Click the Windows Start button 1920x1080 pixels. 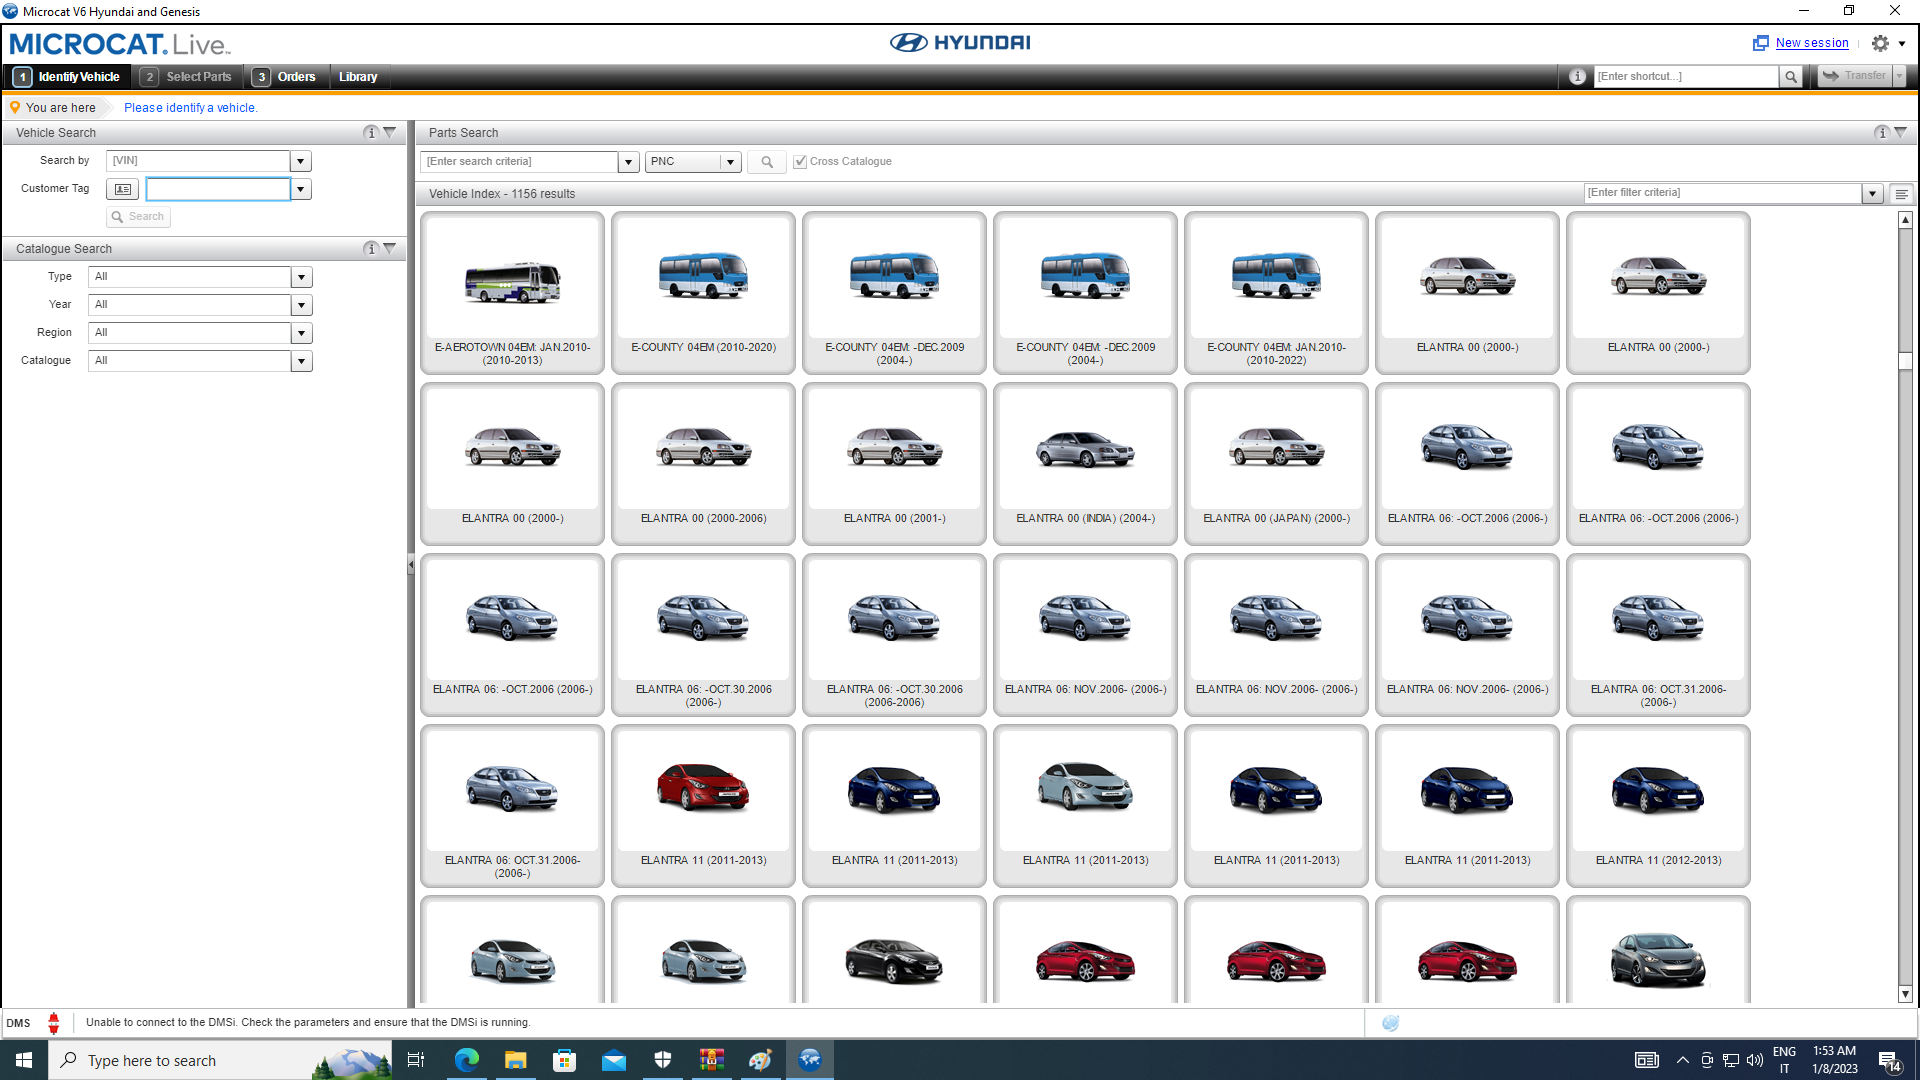point(24,1060)
